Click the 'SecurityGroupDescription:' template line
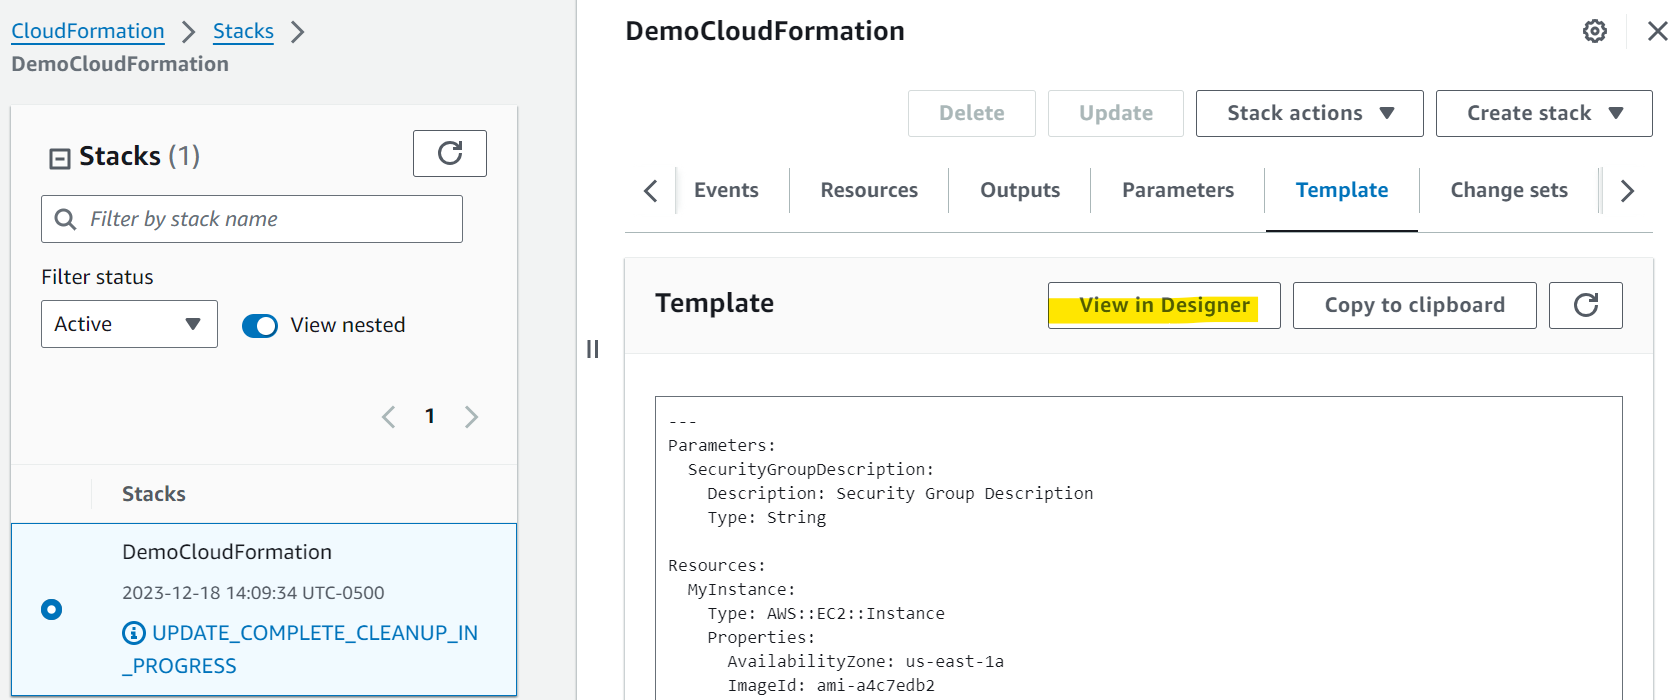Screen dimensions: 1677x700 pyautogui.click(x=810, y=469)
